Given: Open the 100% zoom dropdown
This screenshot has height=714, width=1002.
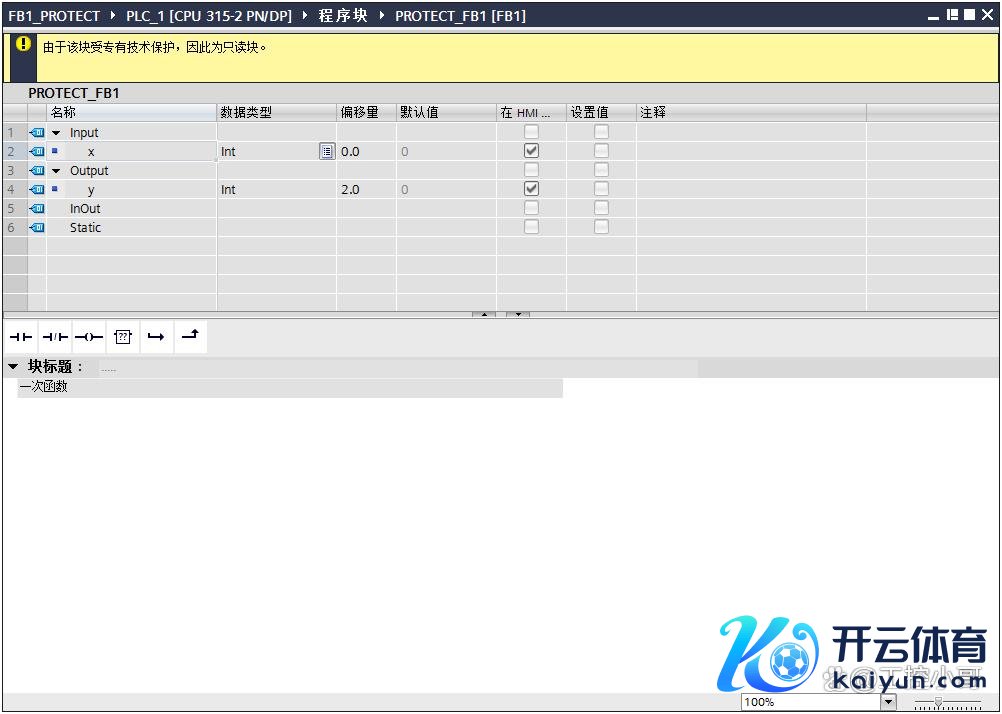Looking at the screenshot, I should [888, 702].
